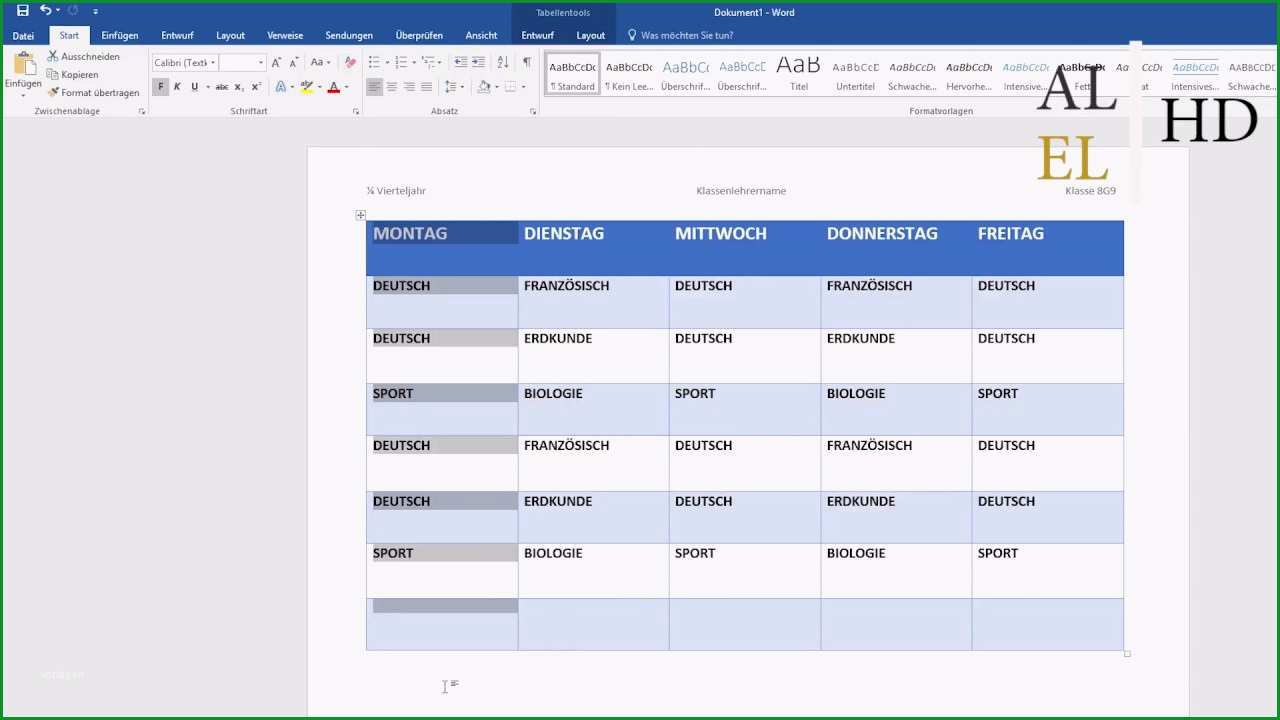1280x720 pixels.
Task: Clear all formatting with eraser icon
Action: (350, 62)
